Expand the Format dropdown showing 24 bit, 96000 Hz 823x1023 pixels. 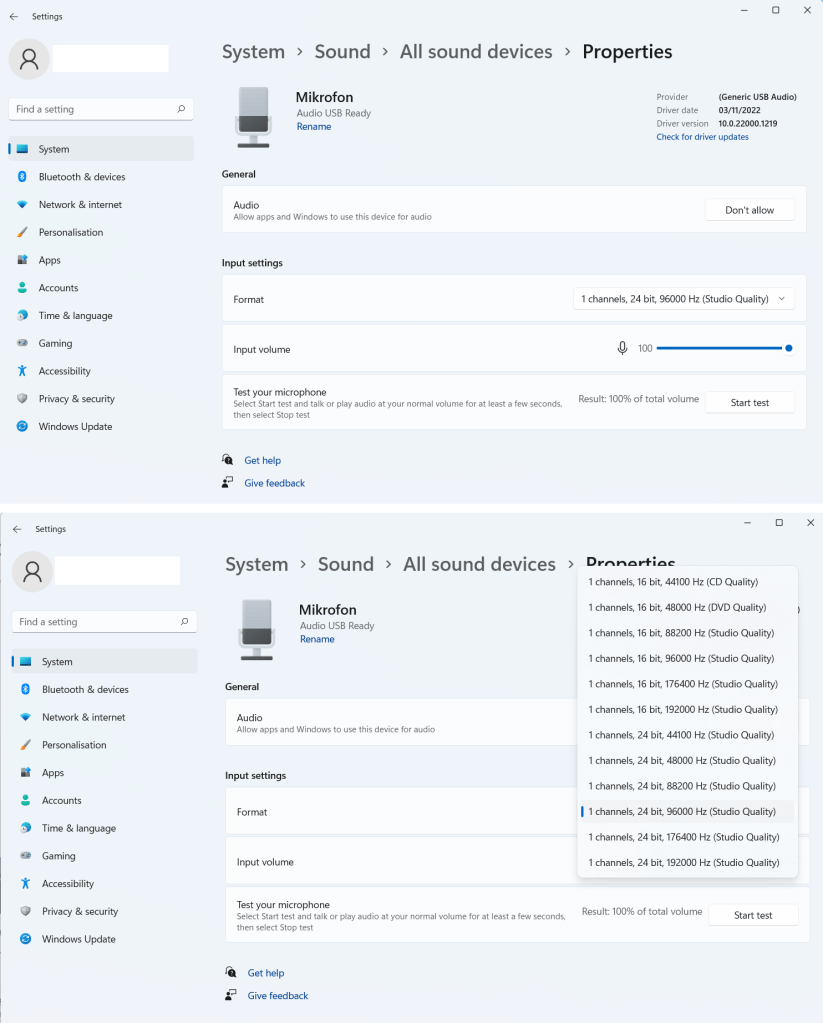[684, 299]
